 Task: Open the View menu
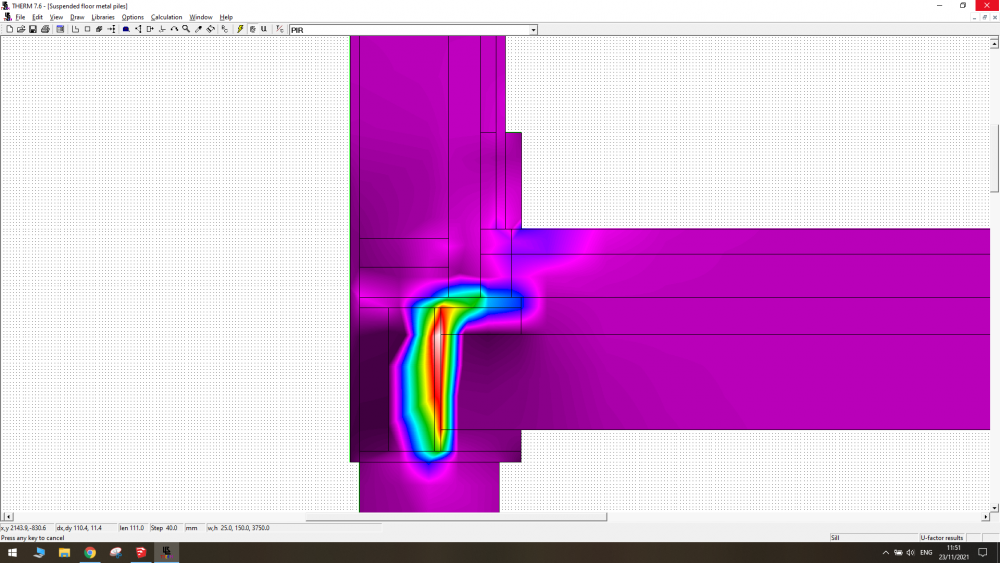(56, 17)
